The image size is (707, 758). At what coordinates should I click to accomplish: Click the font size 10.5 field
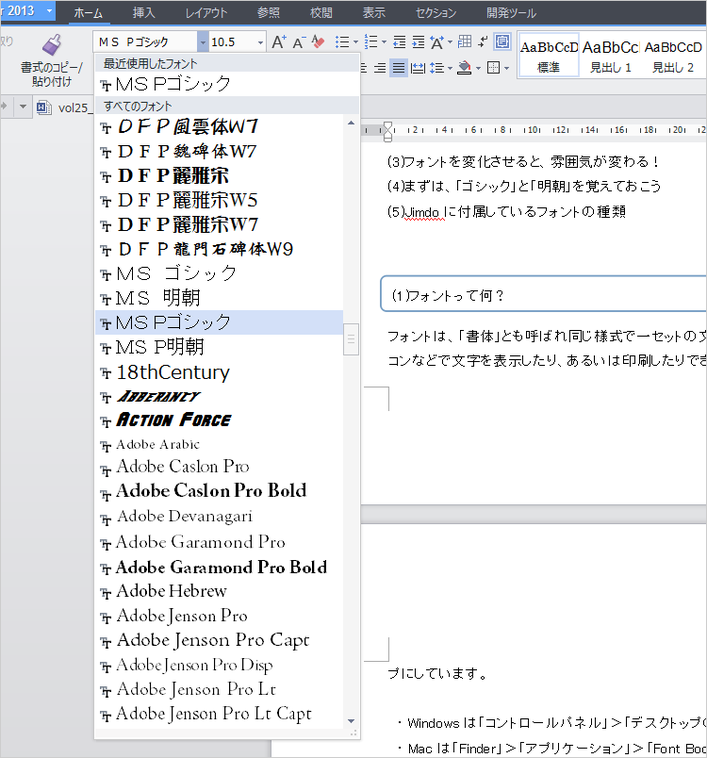(x=232, y=42)
